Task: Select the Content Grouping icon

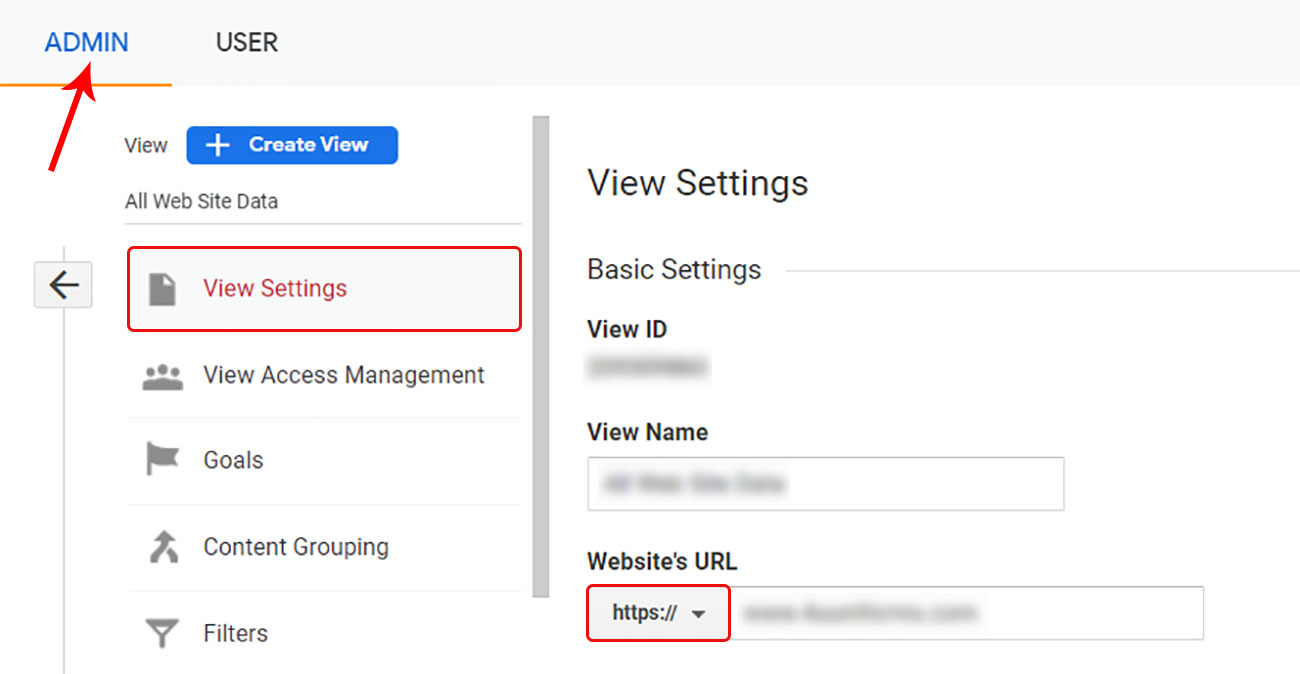Action: pos(165,546)
